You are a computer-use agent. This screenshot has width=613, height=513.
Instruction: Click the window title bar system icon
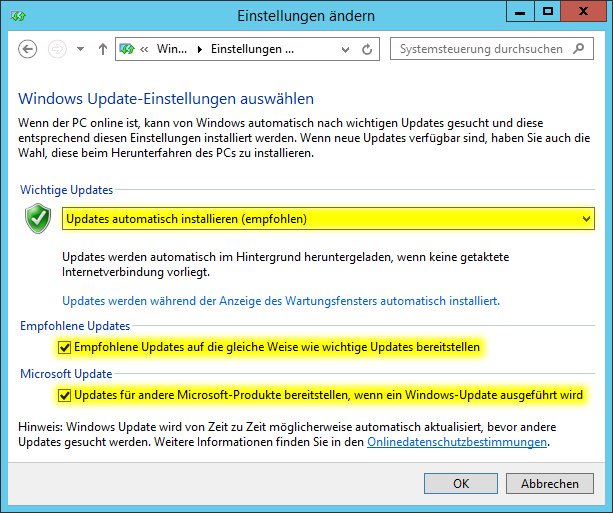[18, 16]
